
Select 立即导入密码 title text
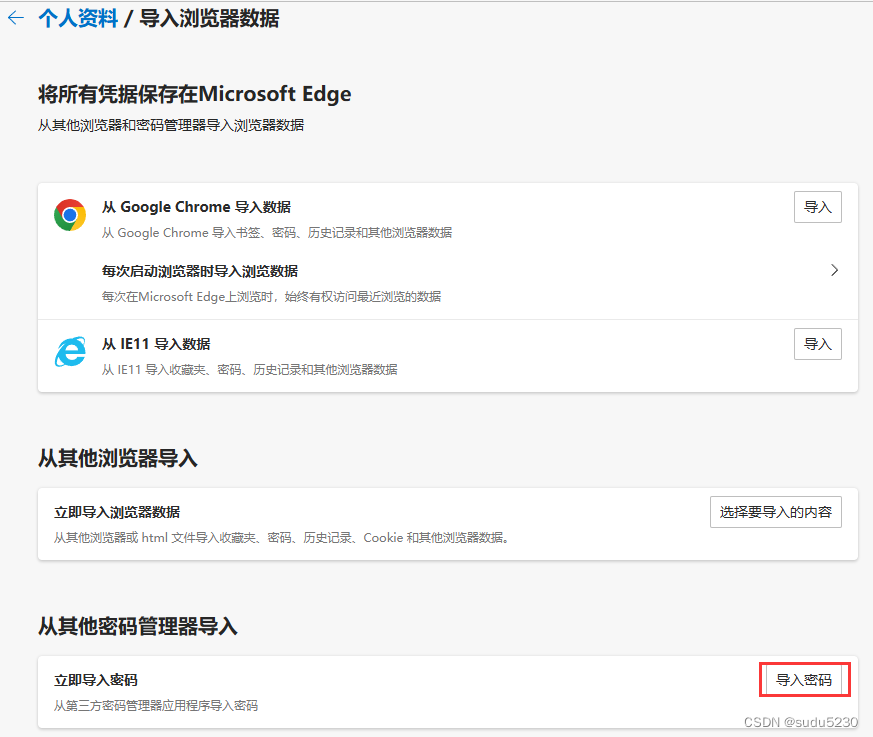(96, 680)
